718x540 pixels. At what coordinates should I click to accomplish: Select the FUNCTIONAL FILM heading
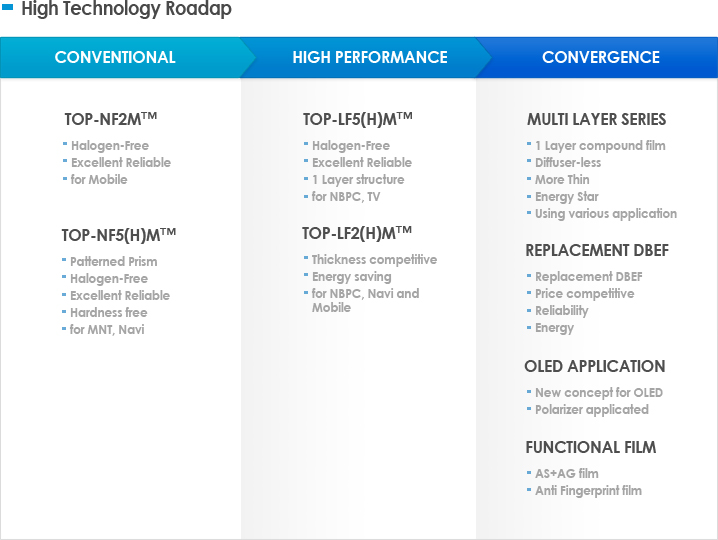[x=591, y=447]
